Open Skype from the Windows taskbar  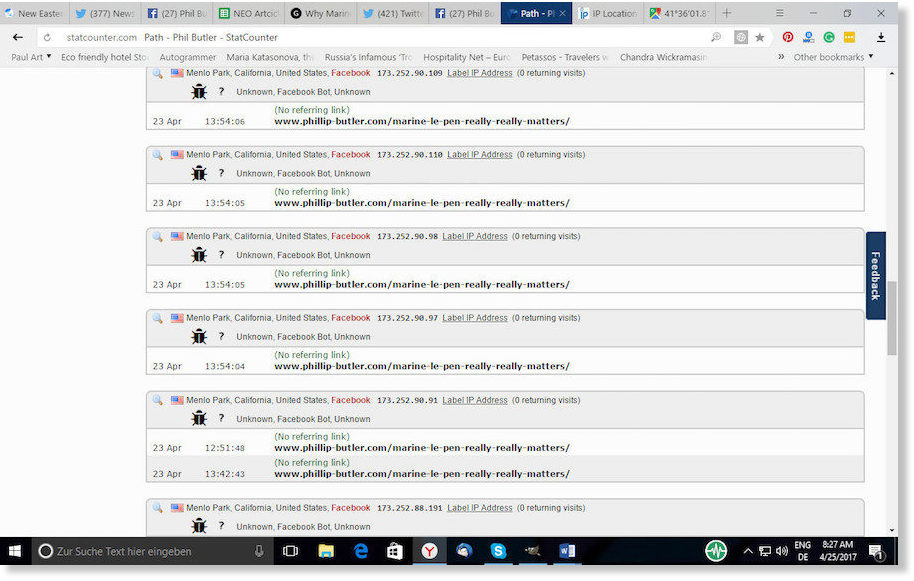[498, 551]
